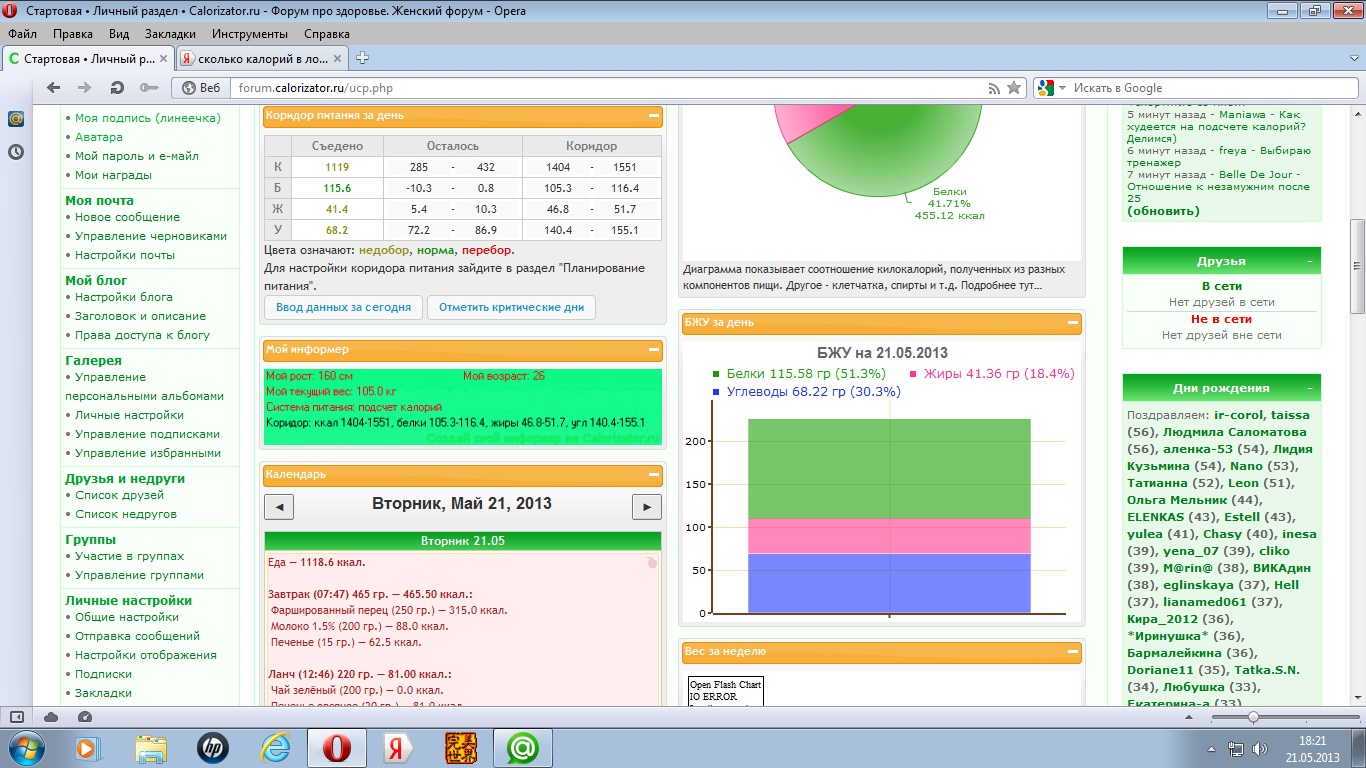Image resolution: width=1366 pixels, height=768 pixels.
Task: Launch Internet Explorer from taskbar
Action: tap(274, 747)
